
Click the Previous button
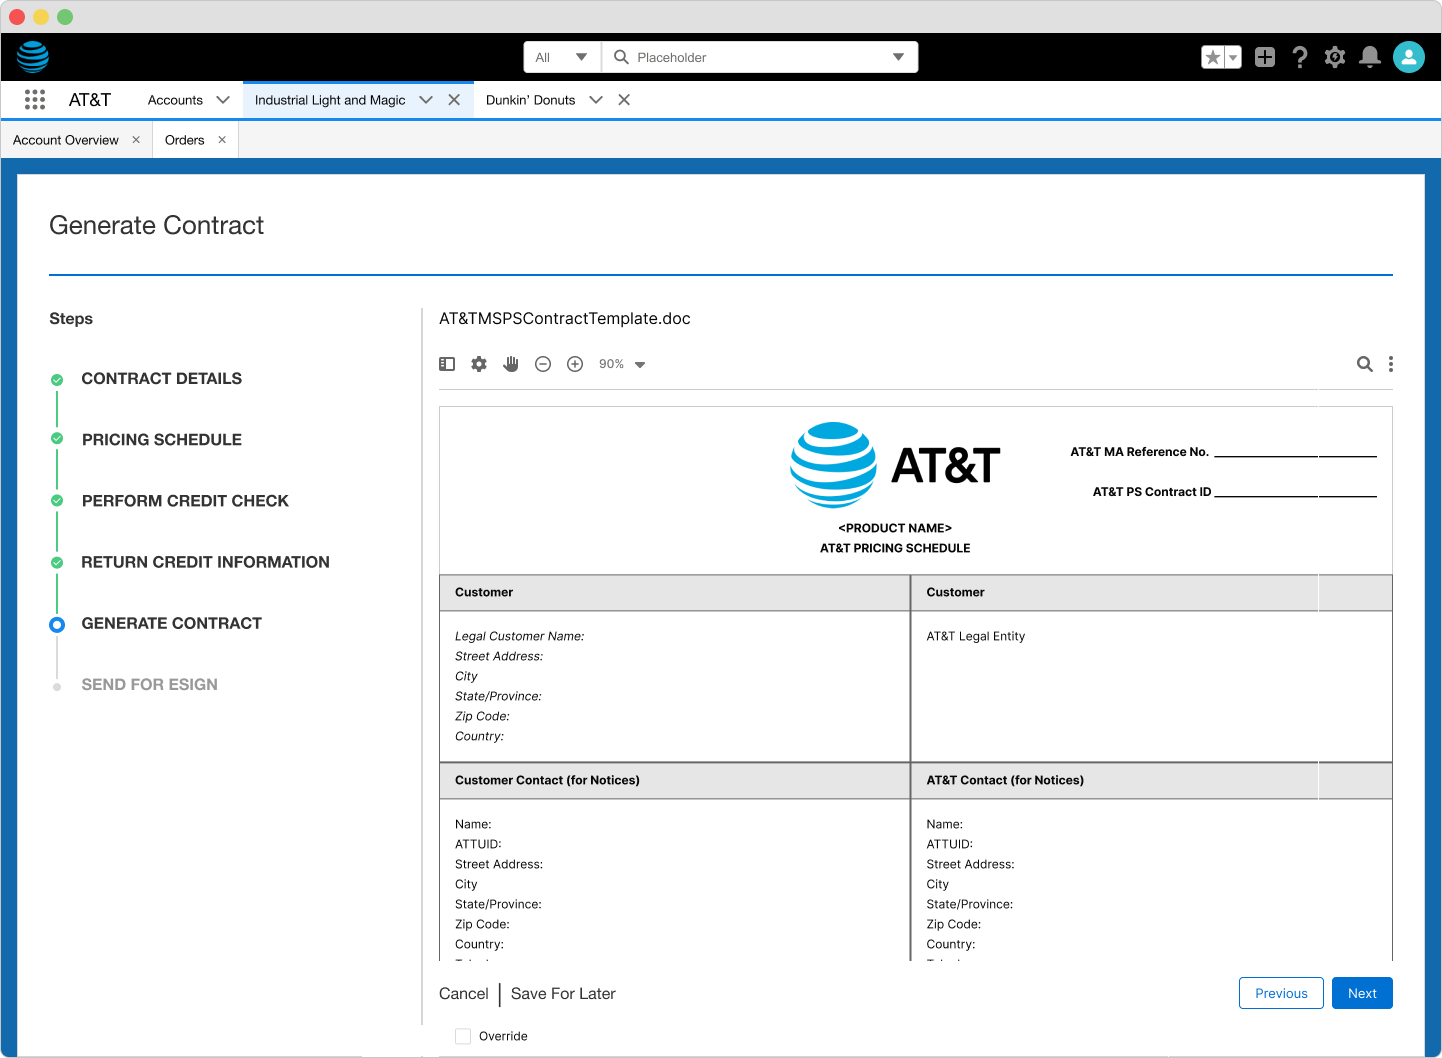[x=1281, y=993]
